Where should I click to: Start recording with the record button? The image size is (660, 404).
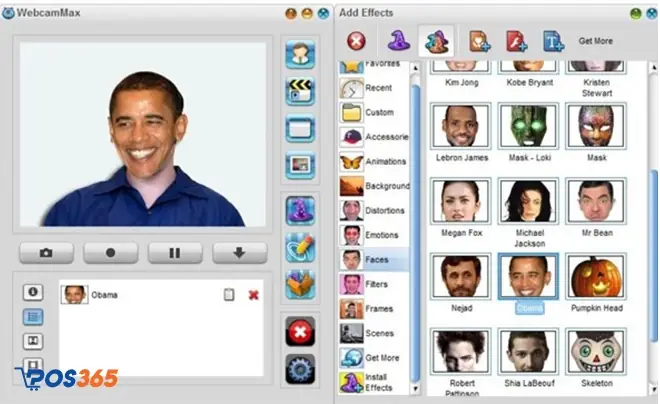click(x=111, y=253)
